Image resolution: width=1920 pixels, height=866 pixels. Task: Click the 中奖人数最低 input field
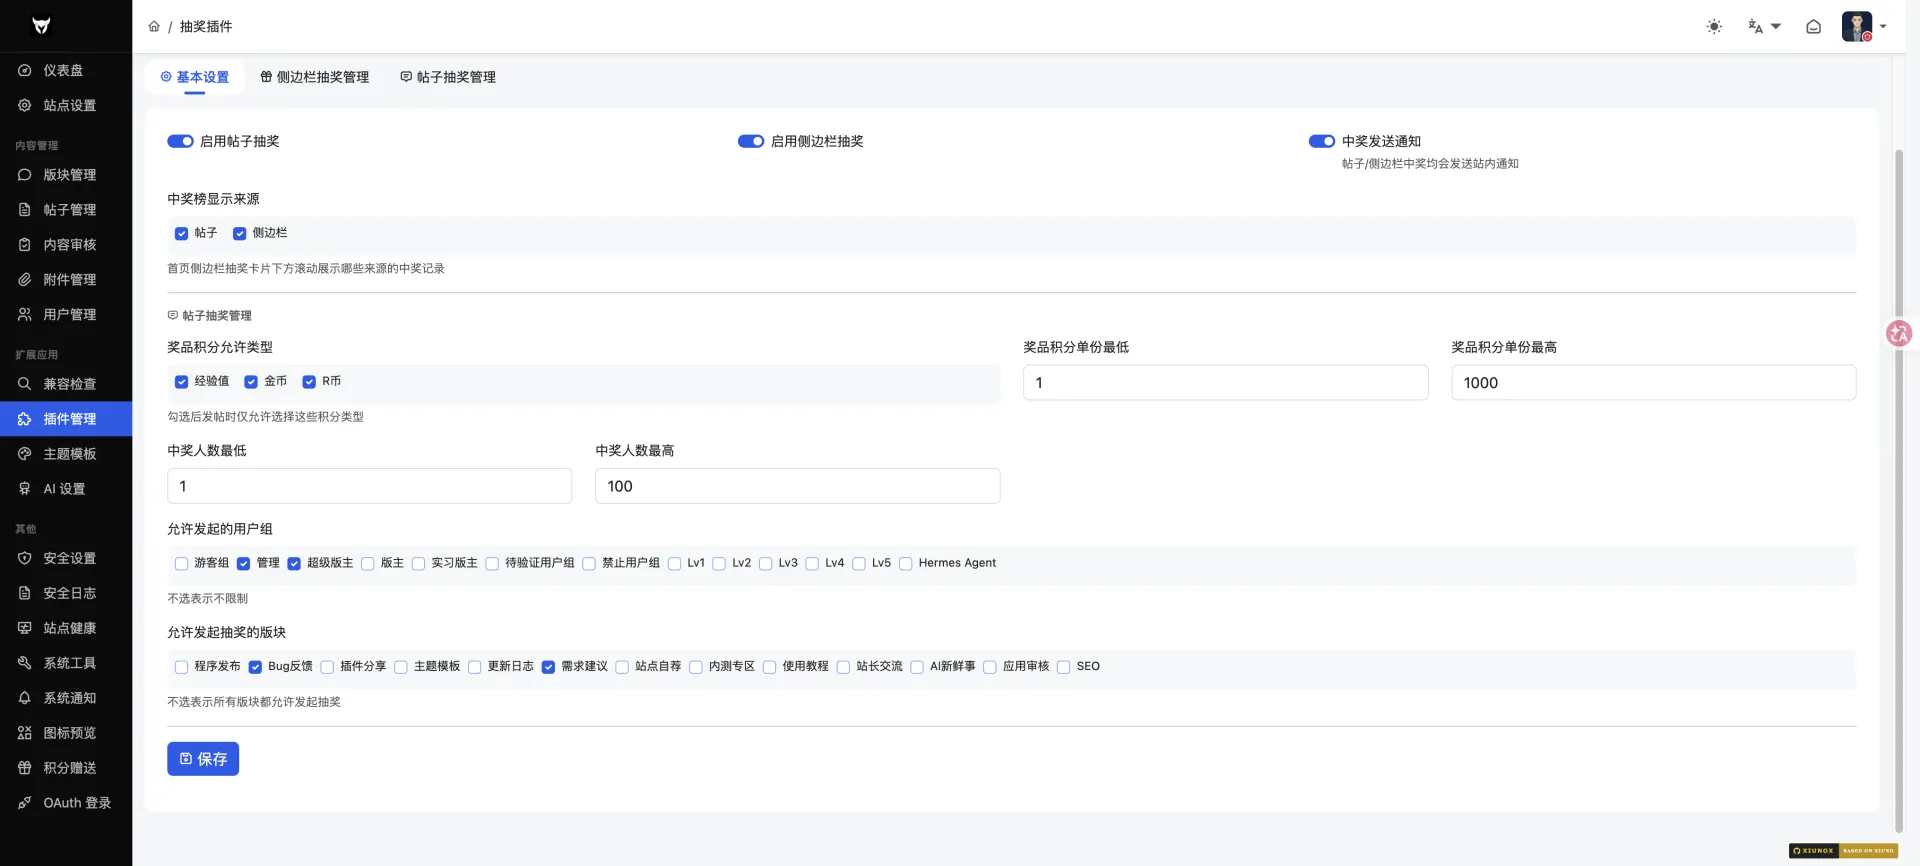click(x=369, y=486)
